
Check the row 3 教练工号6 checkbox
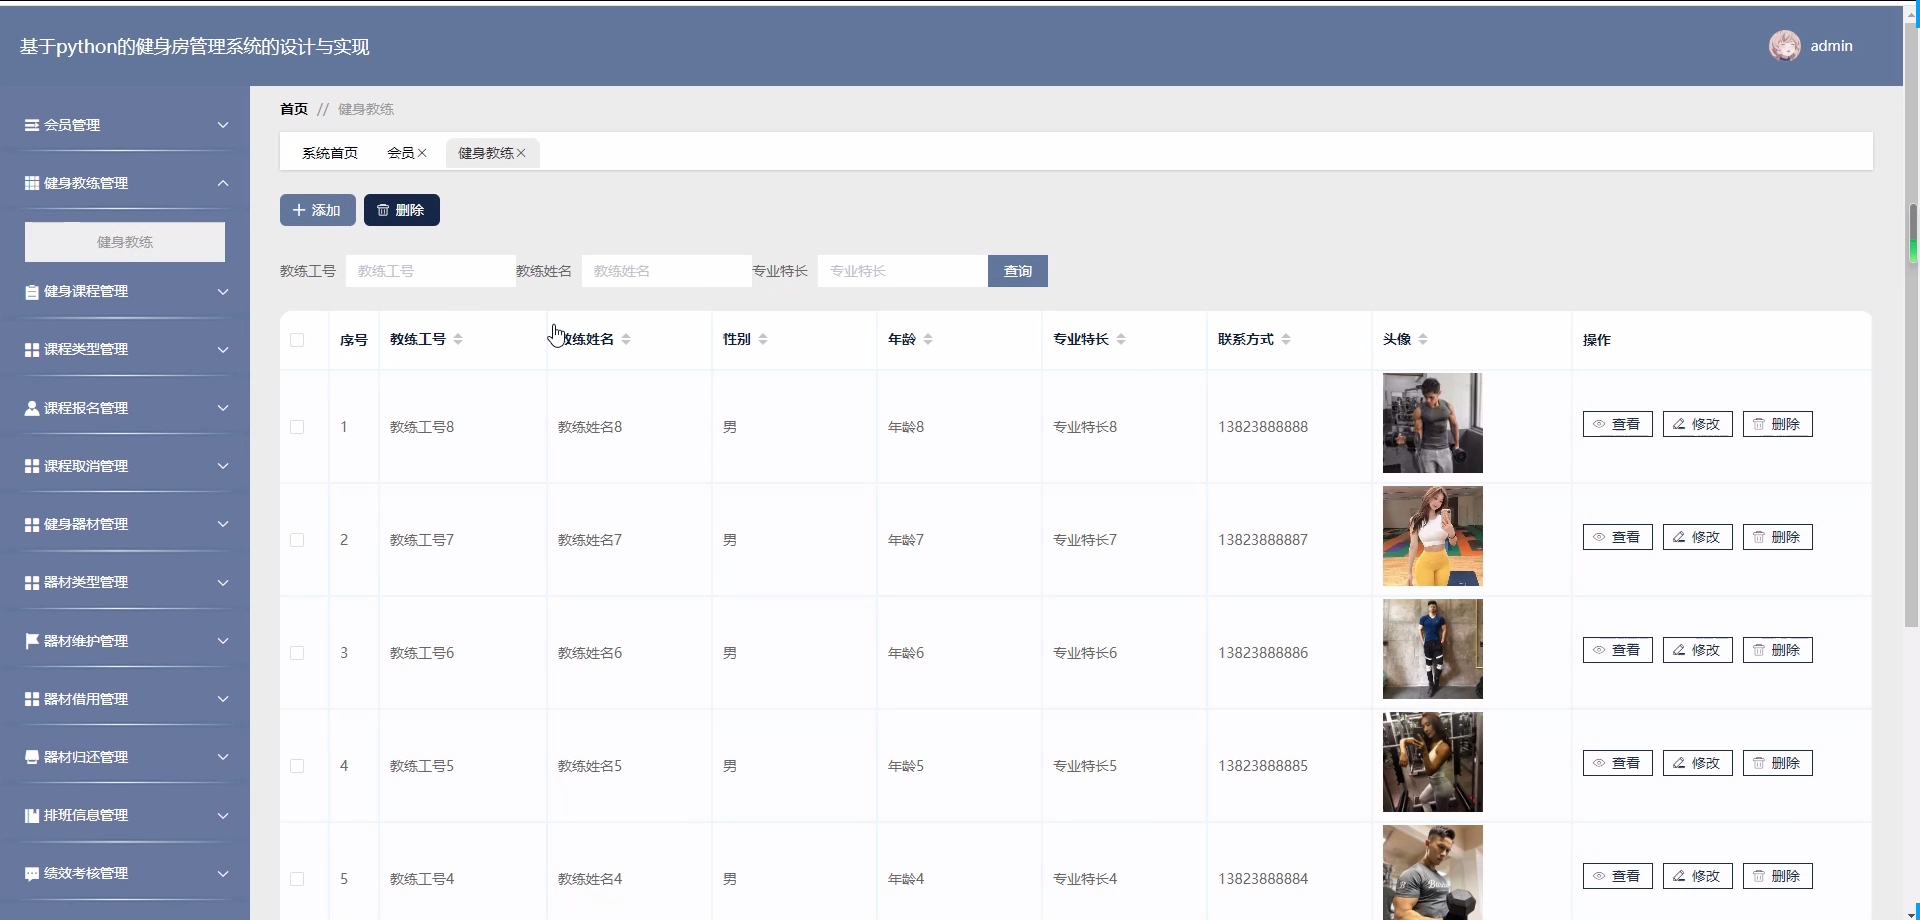point(297,653)
